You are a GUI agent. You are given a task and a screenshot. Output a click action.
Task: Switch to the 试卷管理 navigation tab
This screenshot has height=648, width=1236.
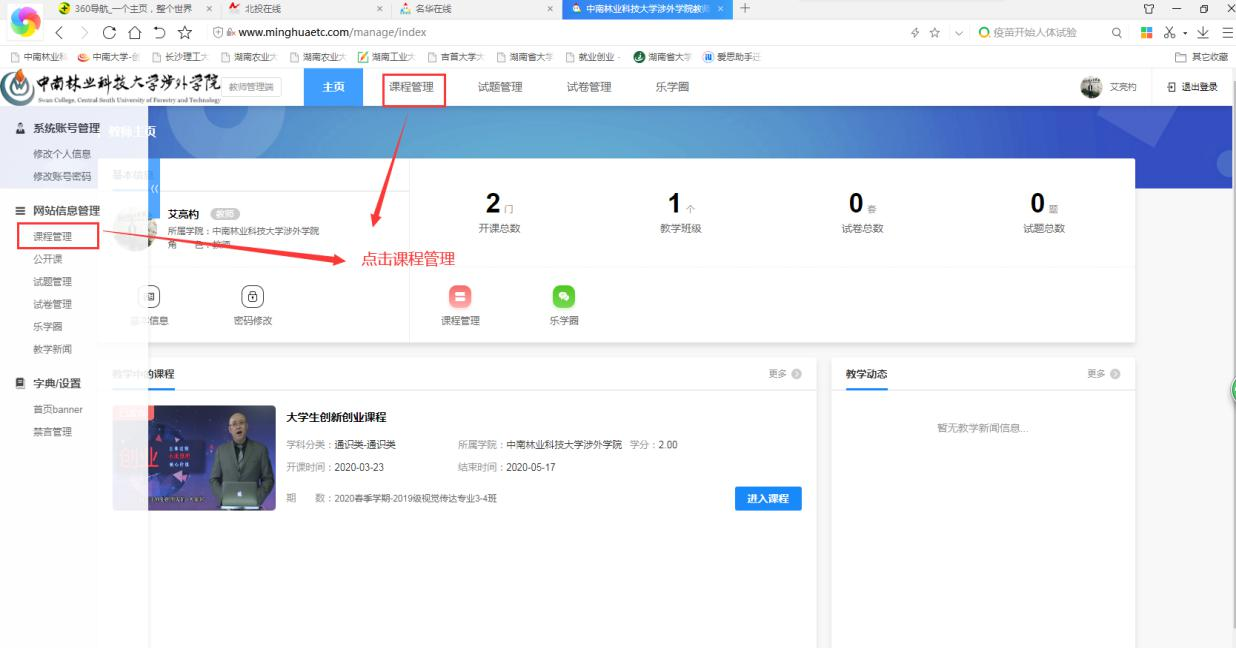coord(589,87)
